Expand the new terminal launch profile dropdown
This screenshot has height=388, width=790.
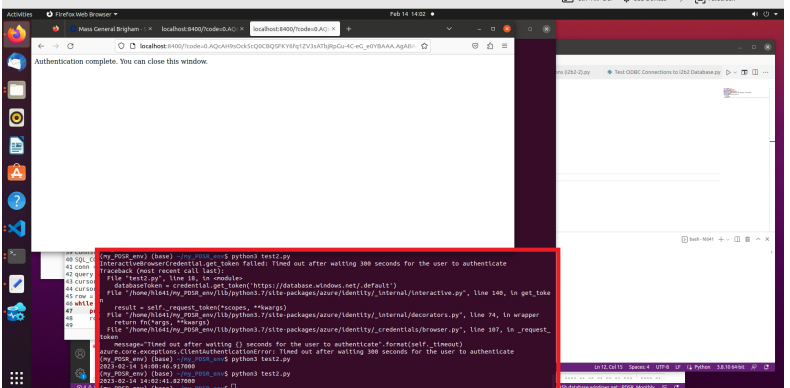pyautogui.click(x=728, y=239)
